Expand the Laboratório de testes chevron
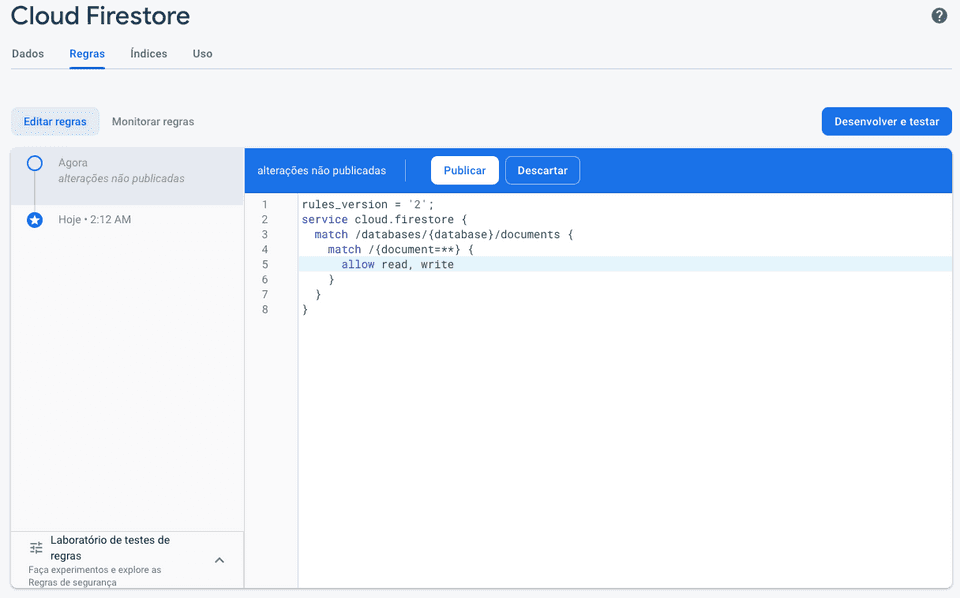This screenshot has width=960, height=598. point(220,560)
